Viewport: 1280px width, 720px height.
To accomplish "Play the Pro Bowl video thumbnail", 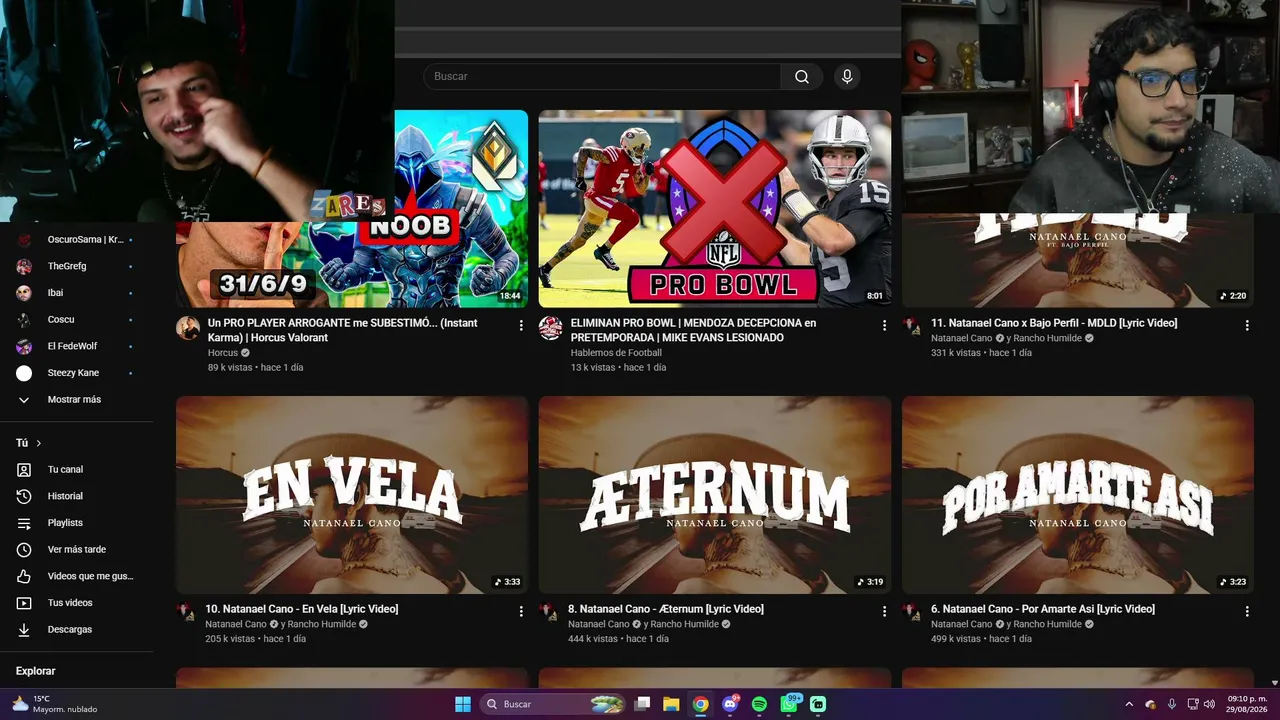I will (x=715, y=209).
